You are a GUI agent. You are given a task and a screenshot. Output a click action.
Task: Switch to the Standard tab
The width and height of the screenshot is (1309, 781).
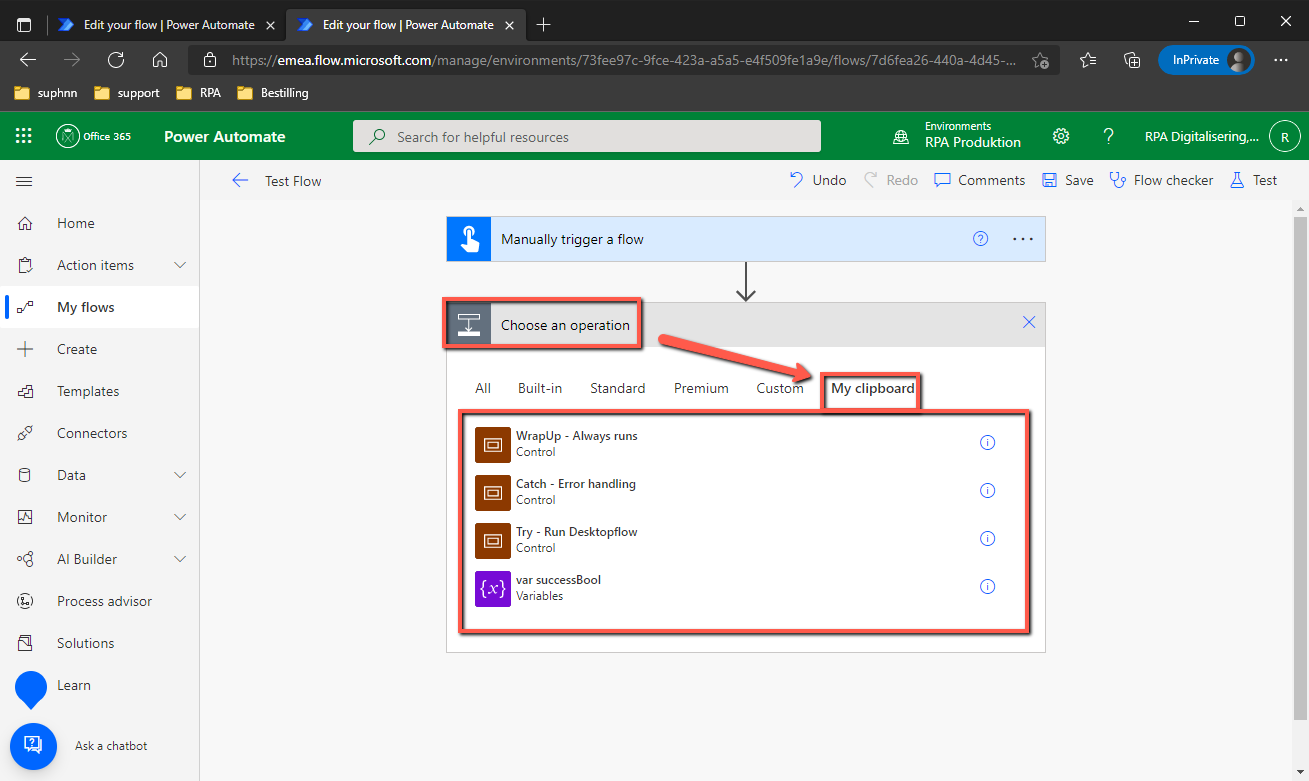tap(618, 388)
